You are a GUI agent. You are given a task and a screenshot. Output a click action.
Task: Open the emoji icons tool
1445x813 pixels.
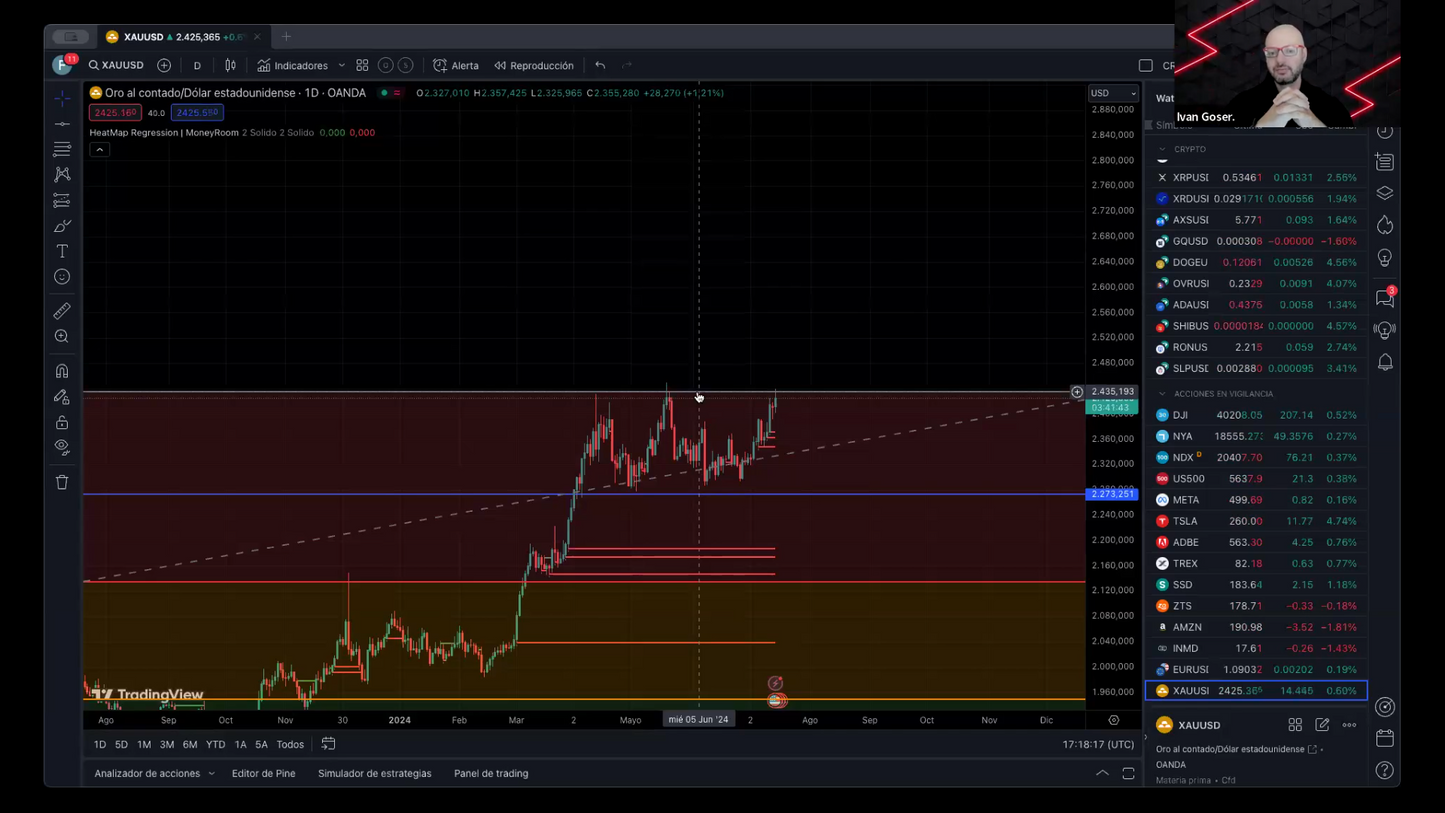(62, 277)
